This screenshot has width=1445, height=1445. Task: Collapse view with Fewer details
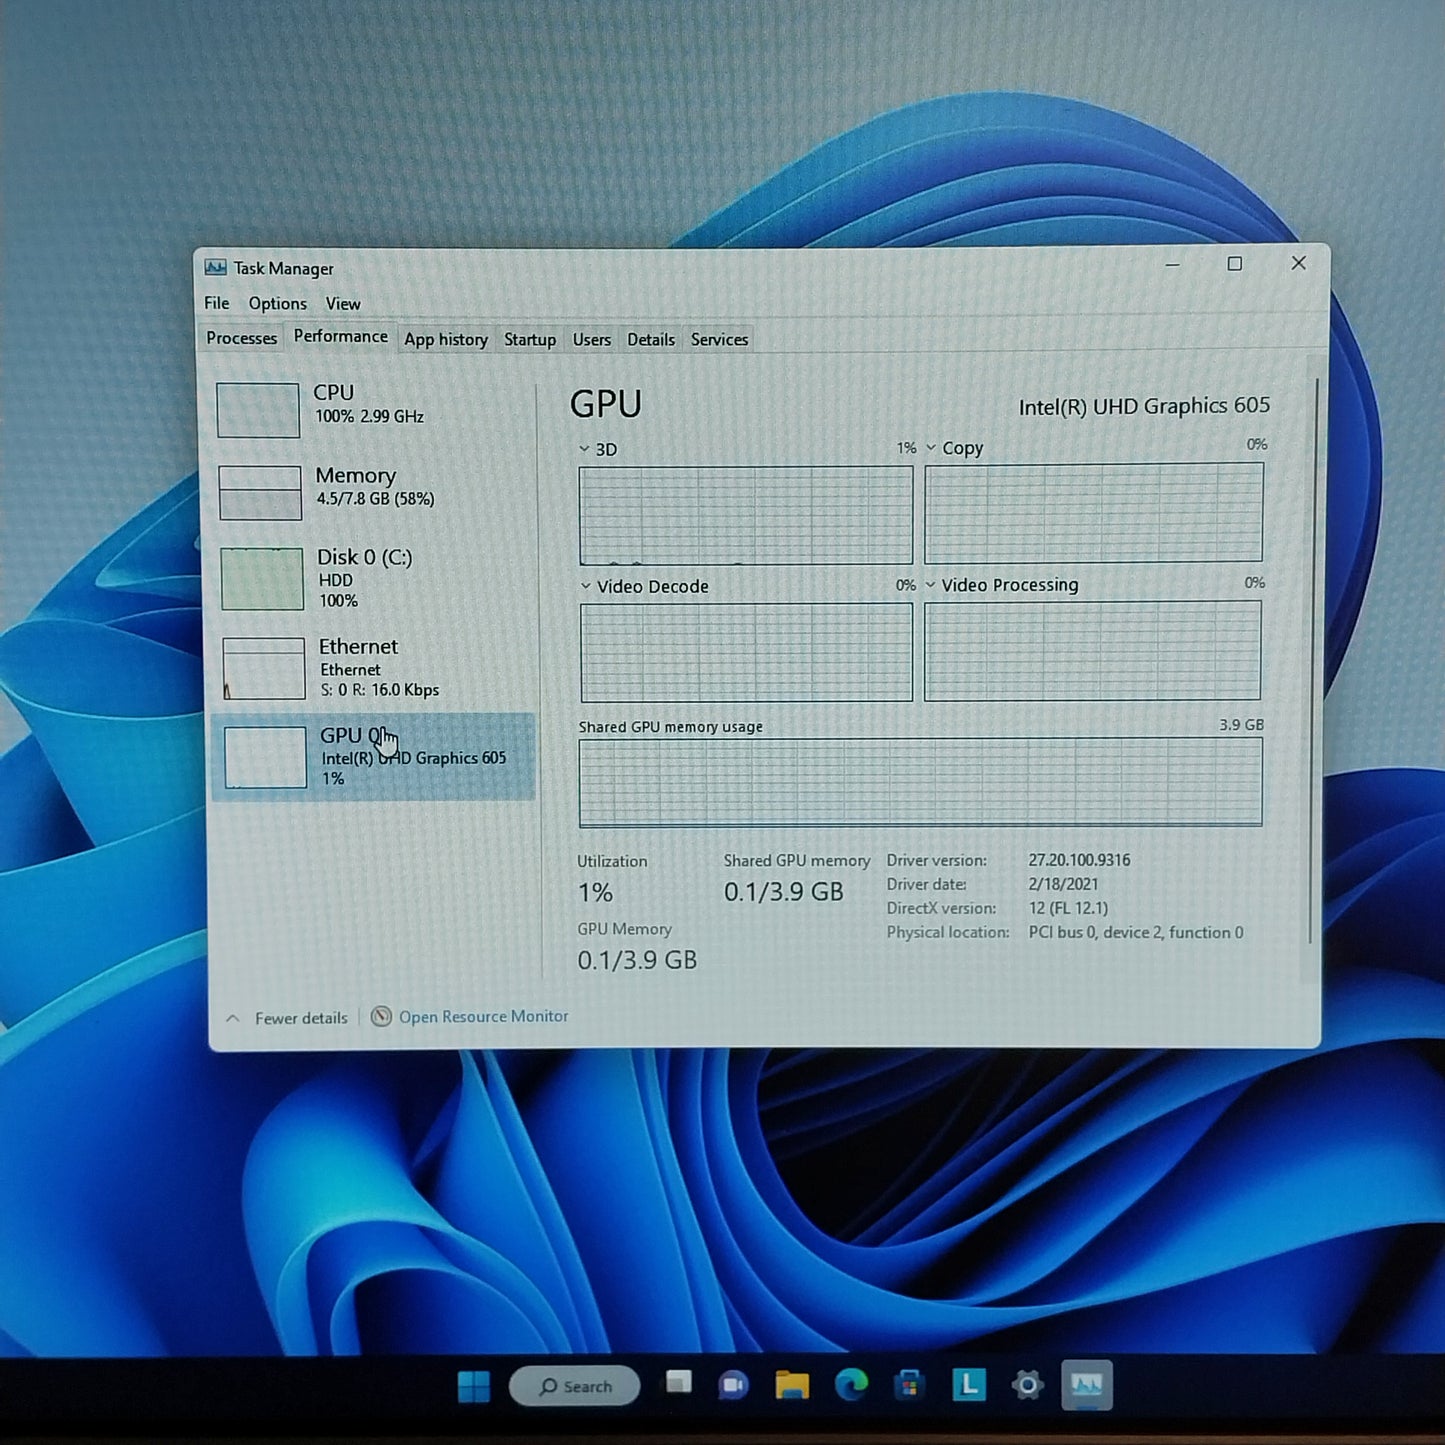301,1018
